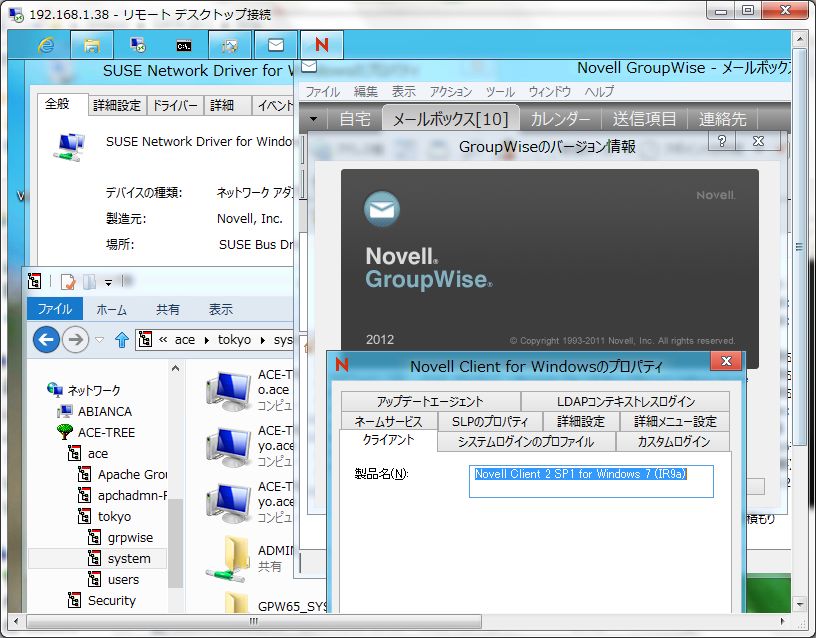The image size is (816, 638).
Task: Open the Explorer ホーム ribbon tab
Action: (111, 310)
